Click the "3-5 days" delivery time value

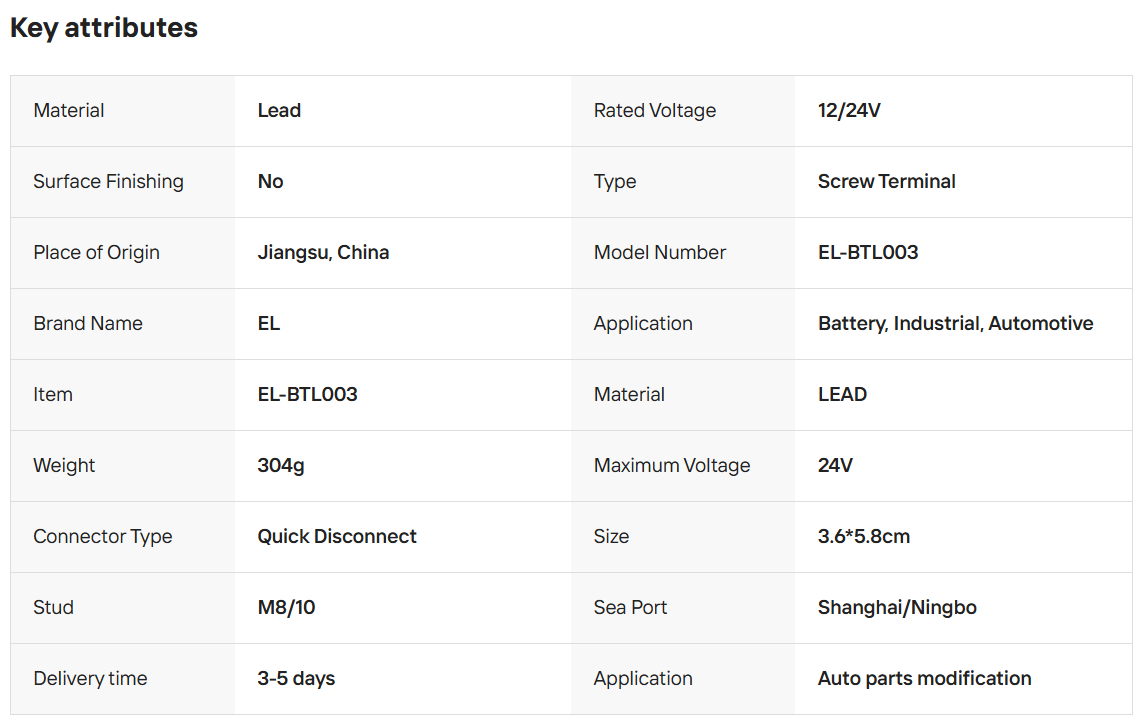(x=296, y=679)
